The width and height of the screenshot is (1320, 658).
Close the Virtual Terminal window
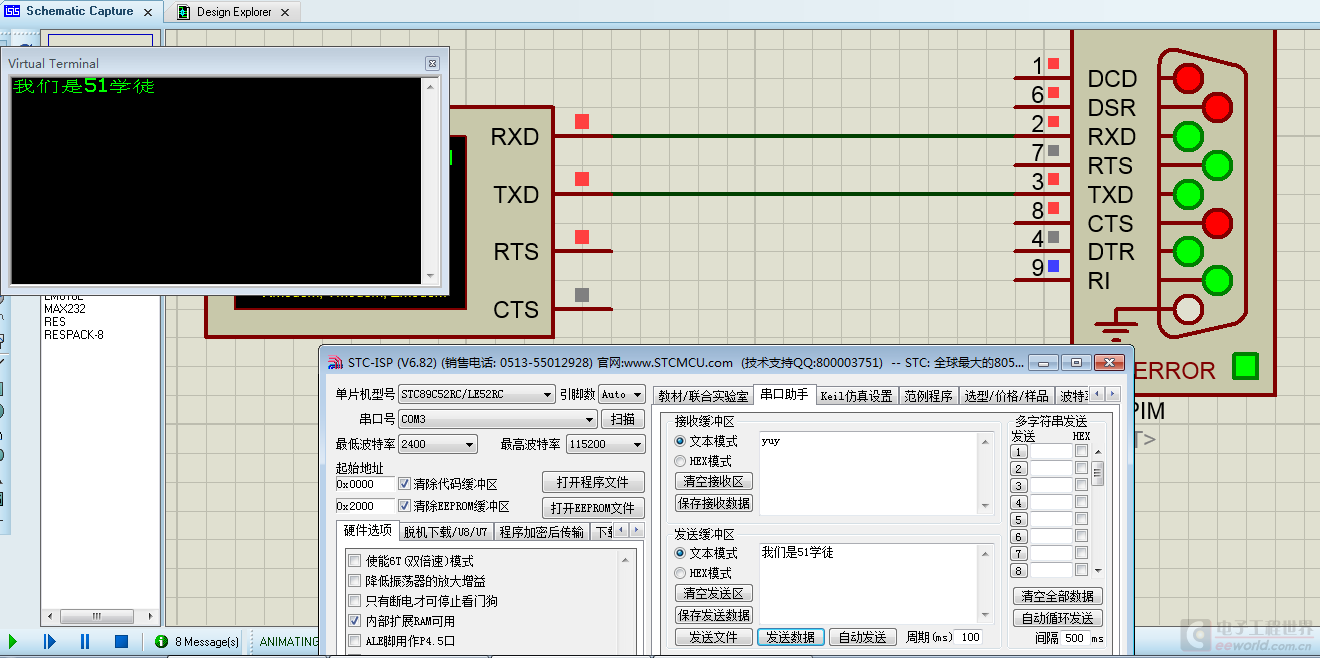432,63
